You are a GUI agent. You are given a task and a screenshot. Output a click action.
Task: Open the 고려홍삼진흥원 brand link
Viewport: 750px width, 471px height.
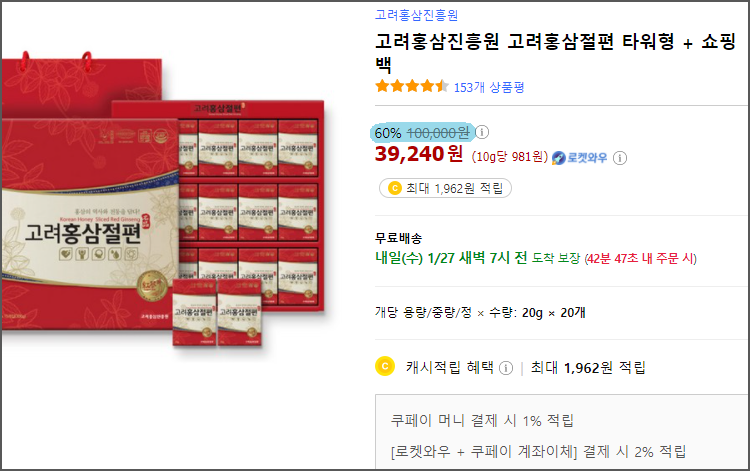click(x=416, y=15)
